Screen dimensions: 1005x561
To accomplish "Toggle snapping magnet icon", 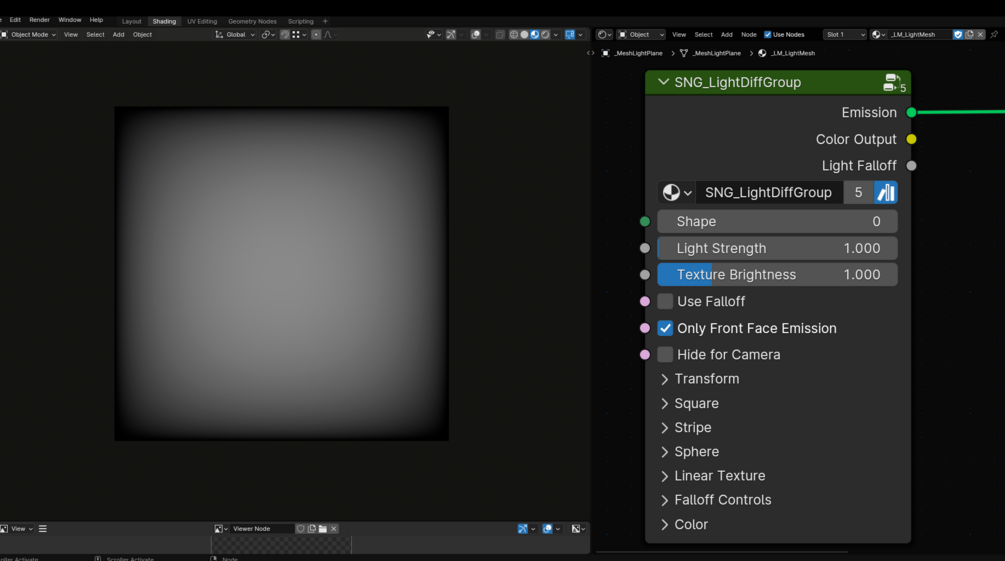I will pos(285,35).
